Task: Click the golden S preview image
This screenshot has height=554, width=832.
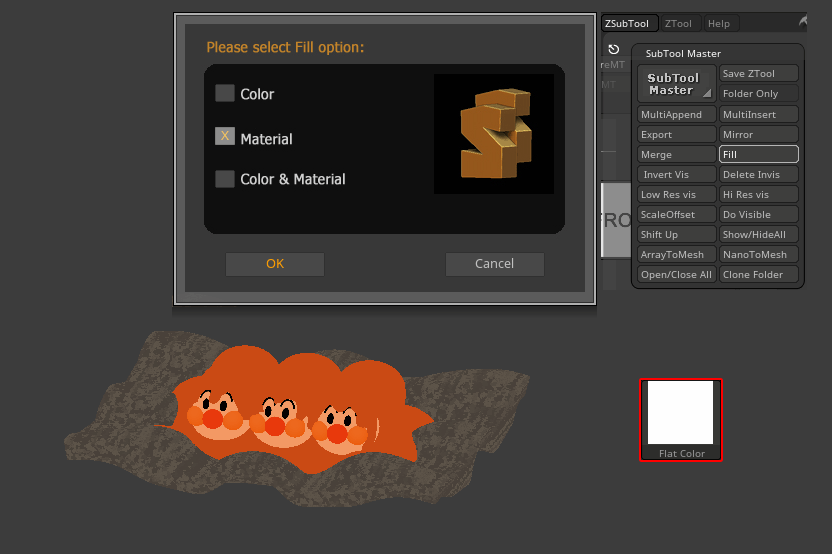Action: coord(493,134)
